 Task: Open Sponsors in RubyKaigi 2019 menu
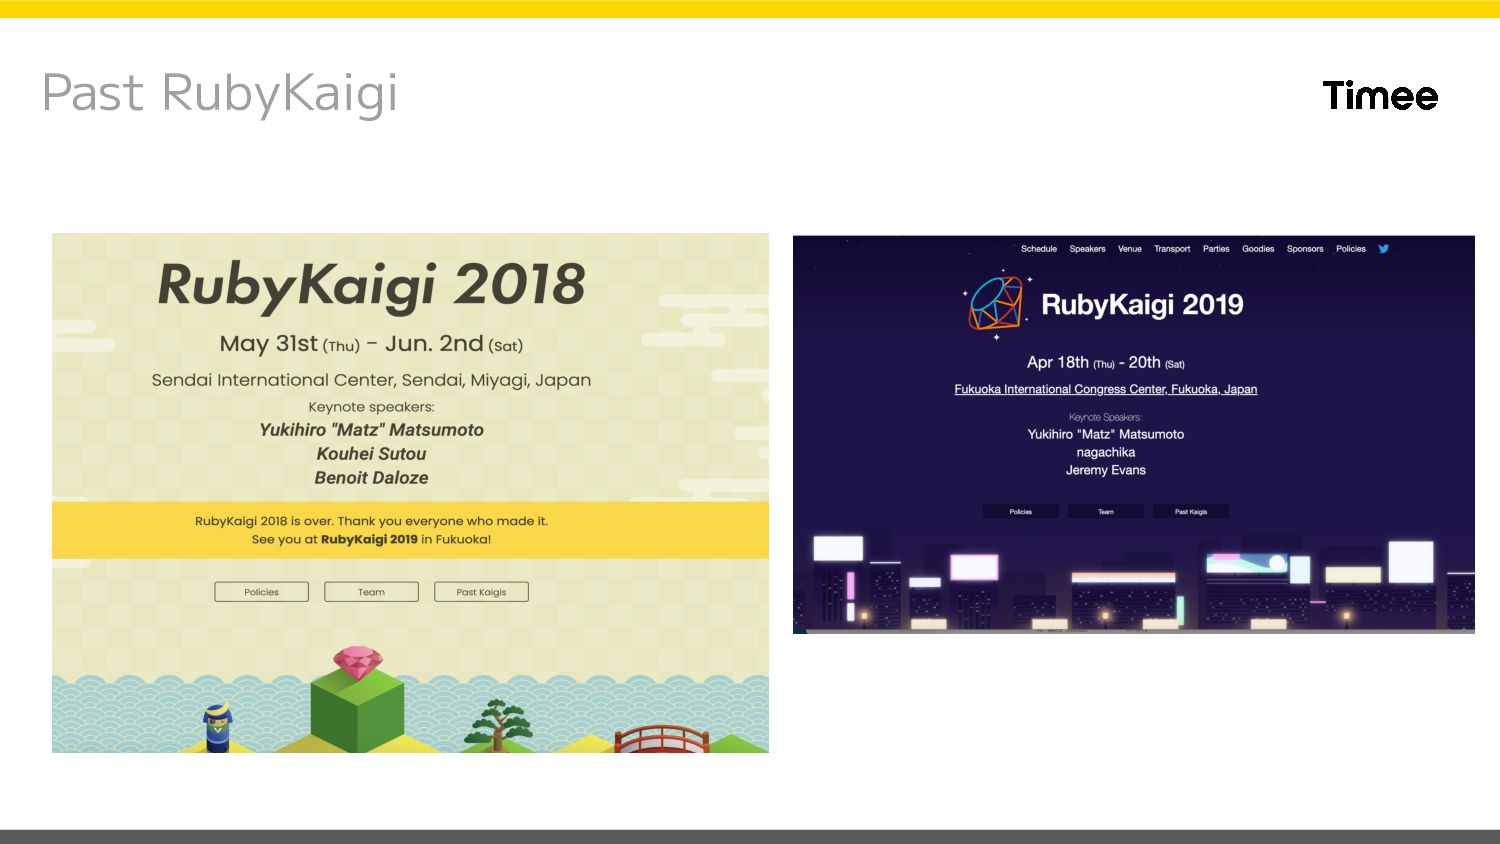tap(1305, 249)
